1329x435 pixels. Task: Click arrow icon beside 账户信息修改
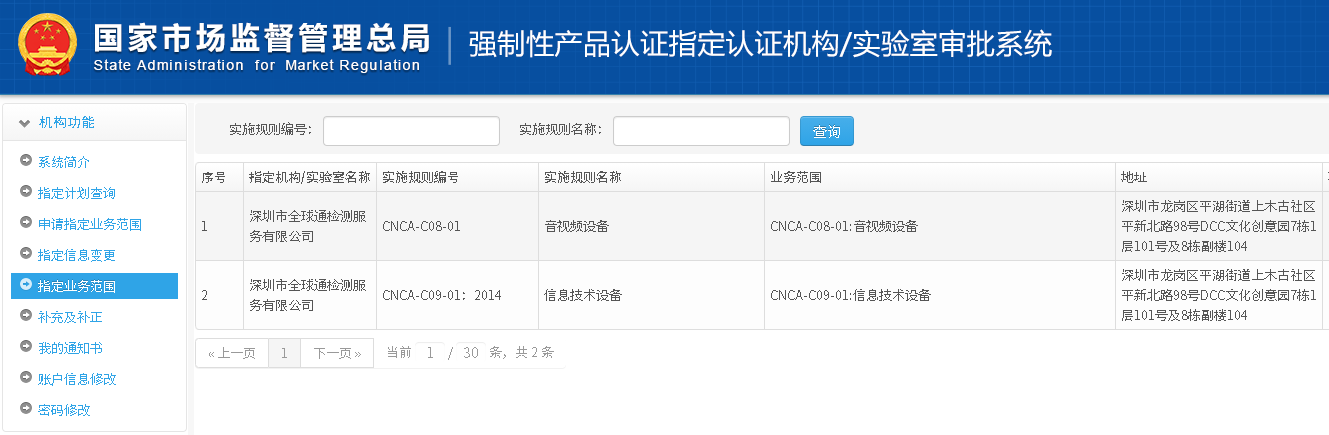pyautogui.click(x=26, y=378)
